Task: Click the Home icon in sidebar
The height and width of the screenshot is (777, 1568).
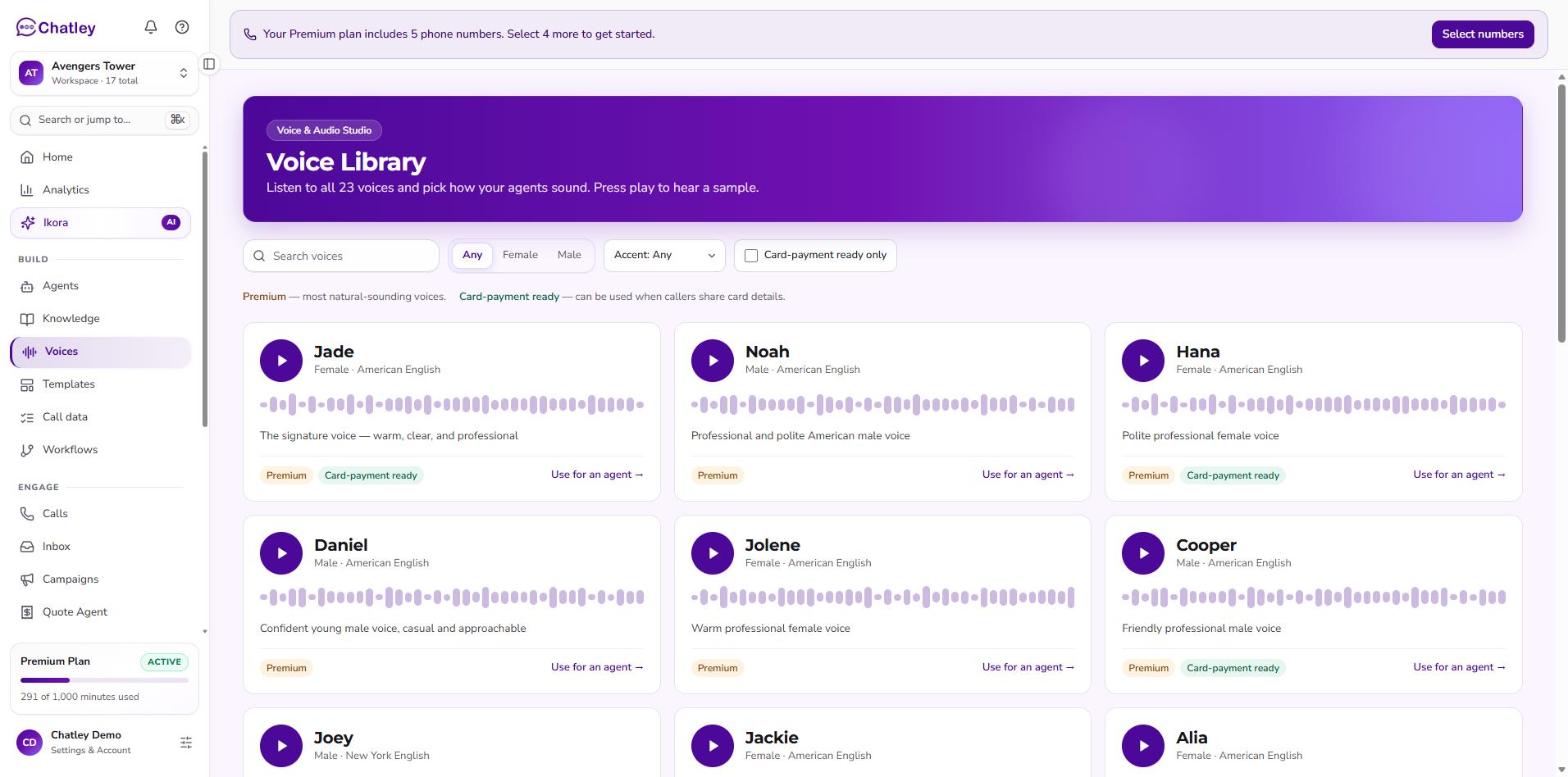Action: pyautogui.click(x=27, y=157)
